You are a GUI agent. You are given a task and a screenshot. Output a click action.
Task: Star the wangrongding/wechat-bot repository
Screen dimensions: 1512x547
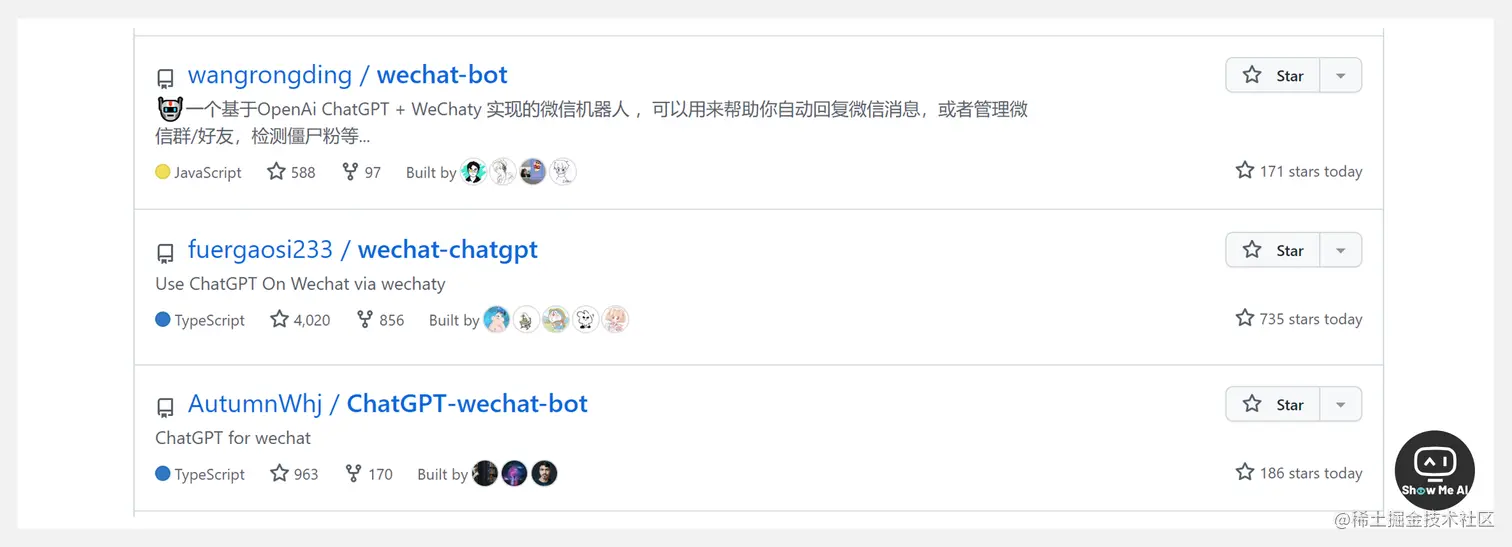(x=1273, y=75)
